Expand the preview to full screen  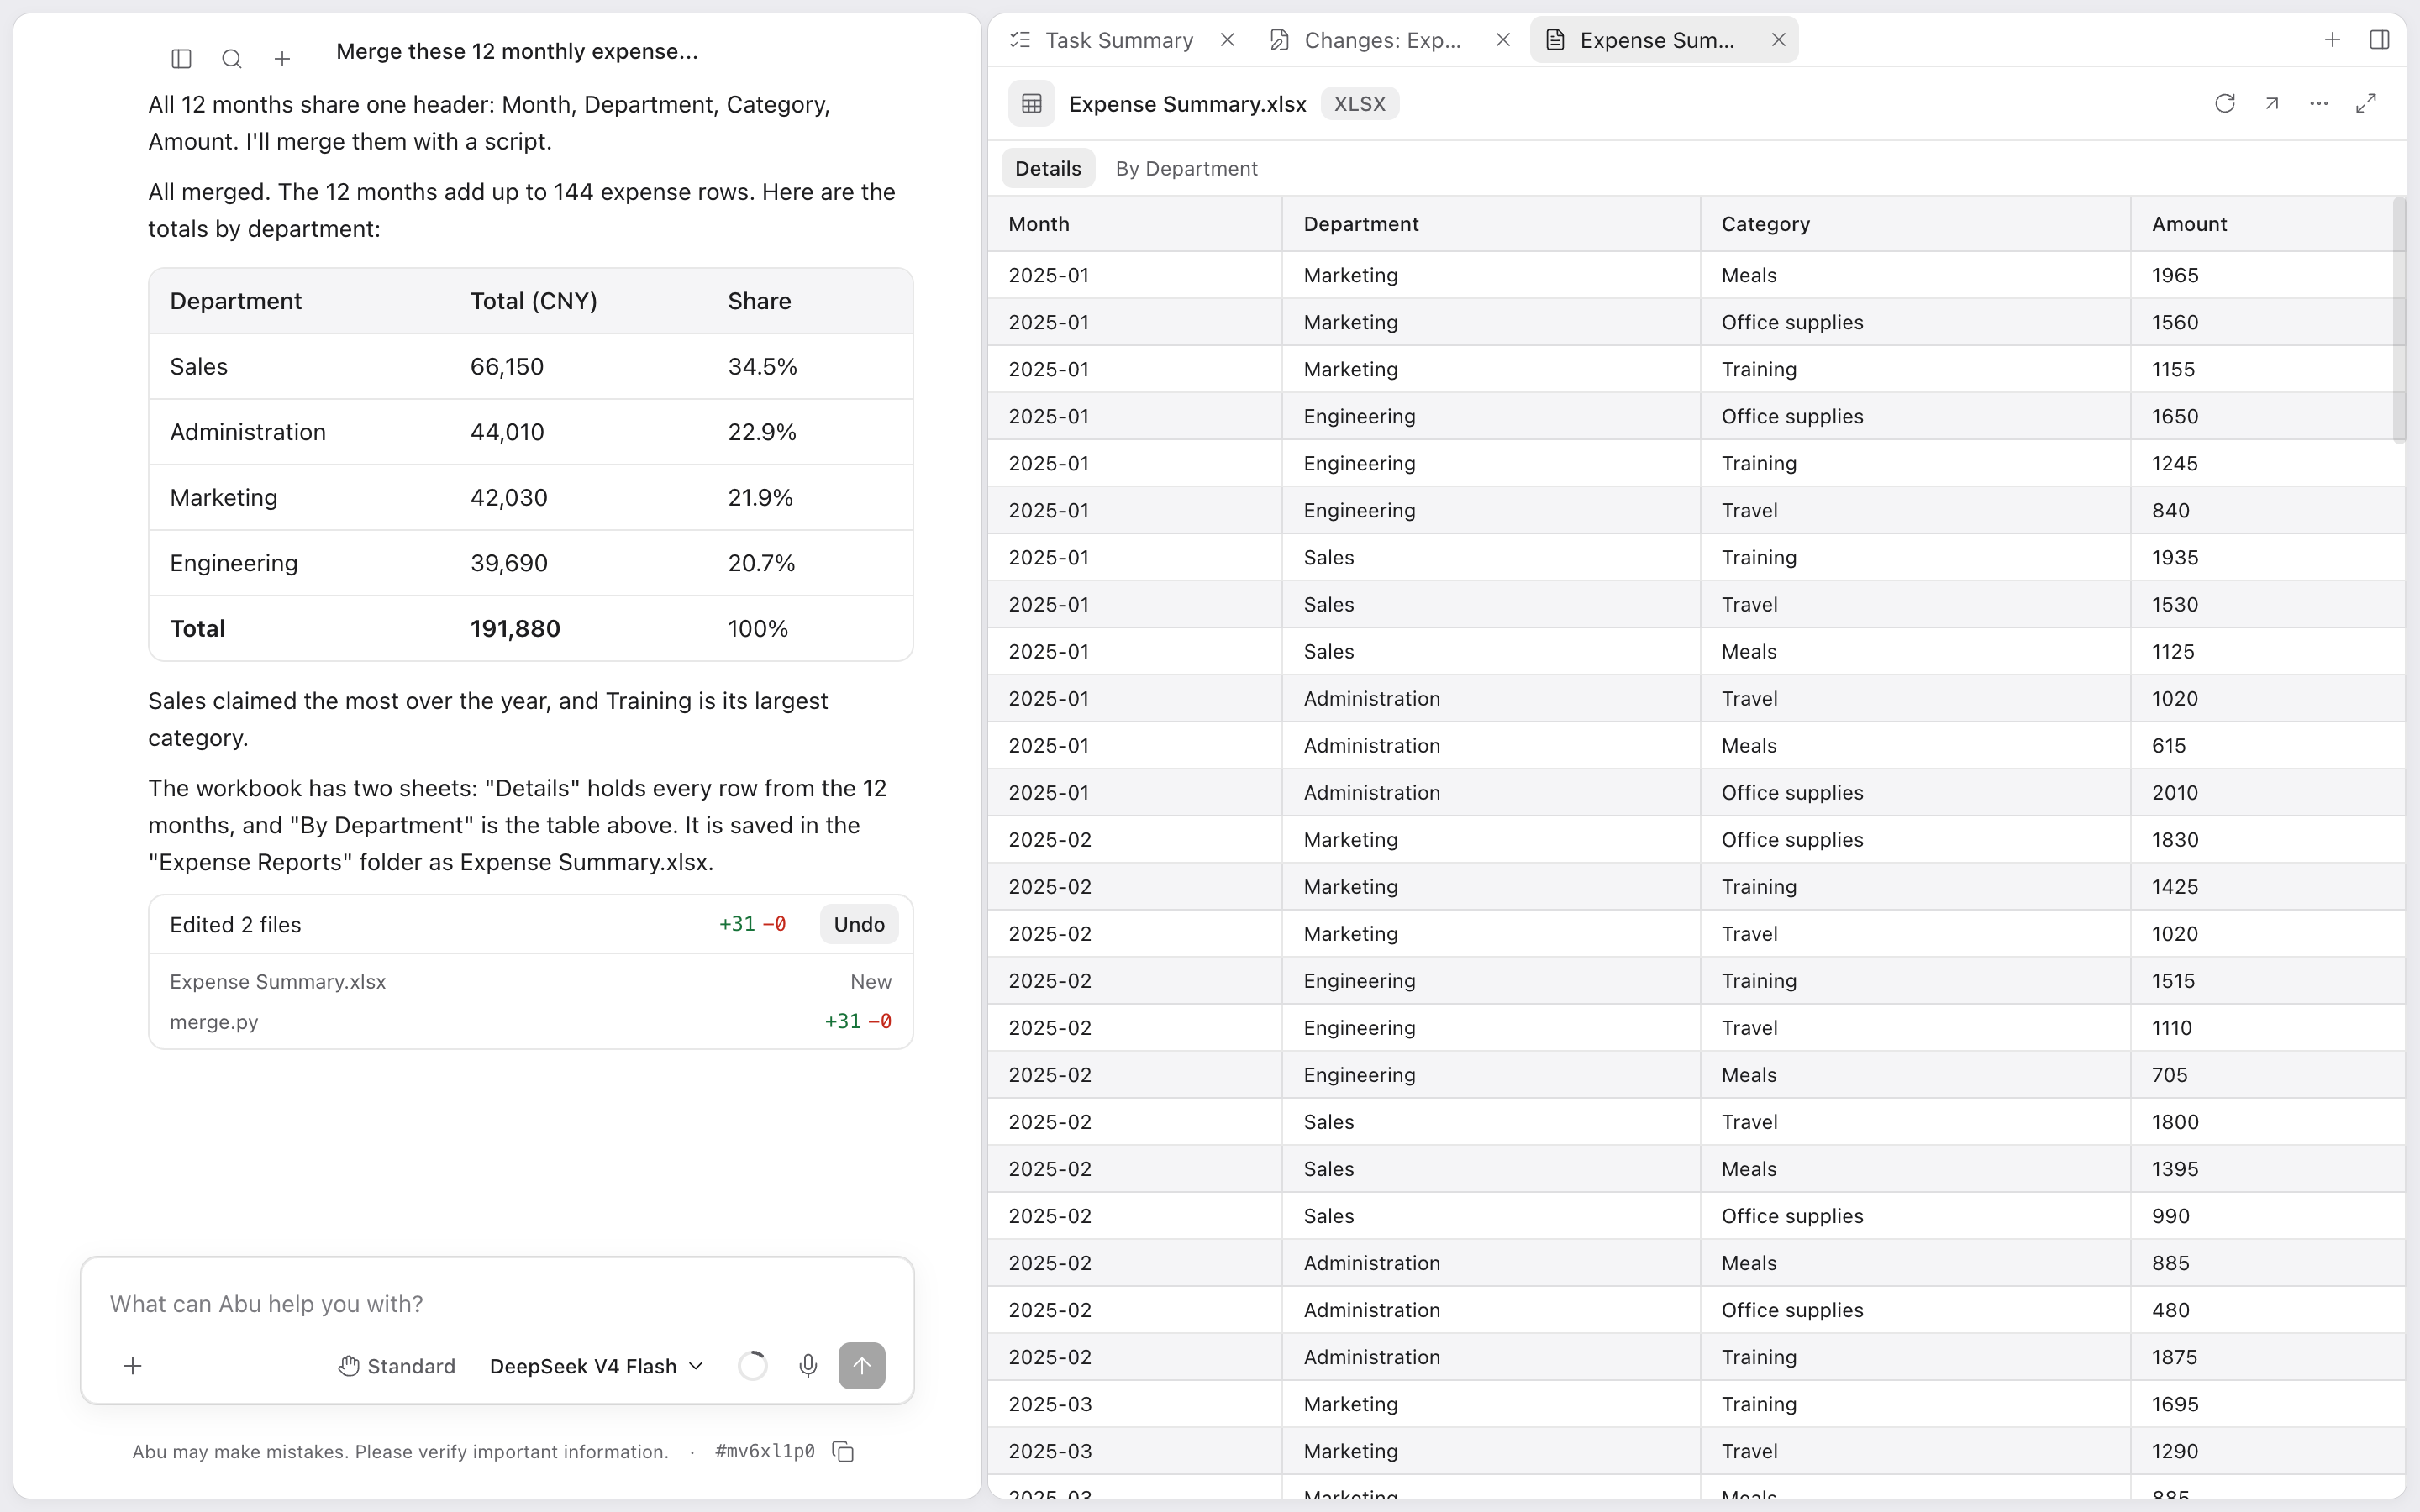coord(2365,103)
